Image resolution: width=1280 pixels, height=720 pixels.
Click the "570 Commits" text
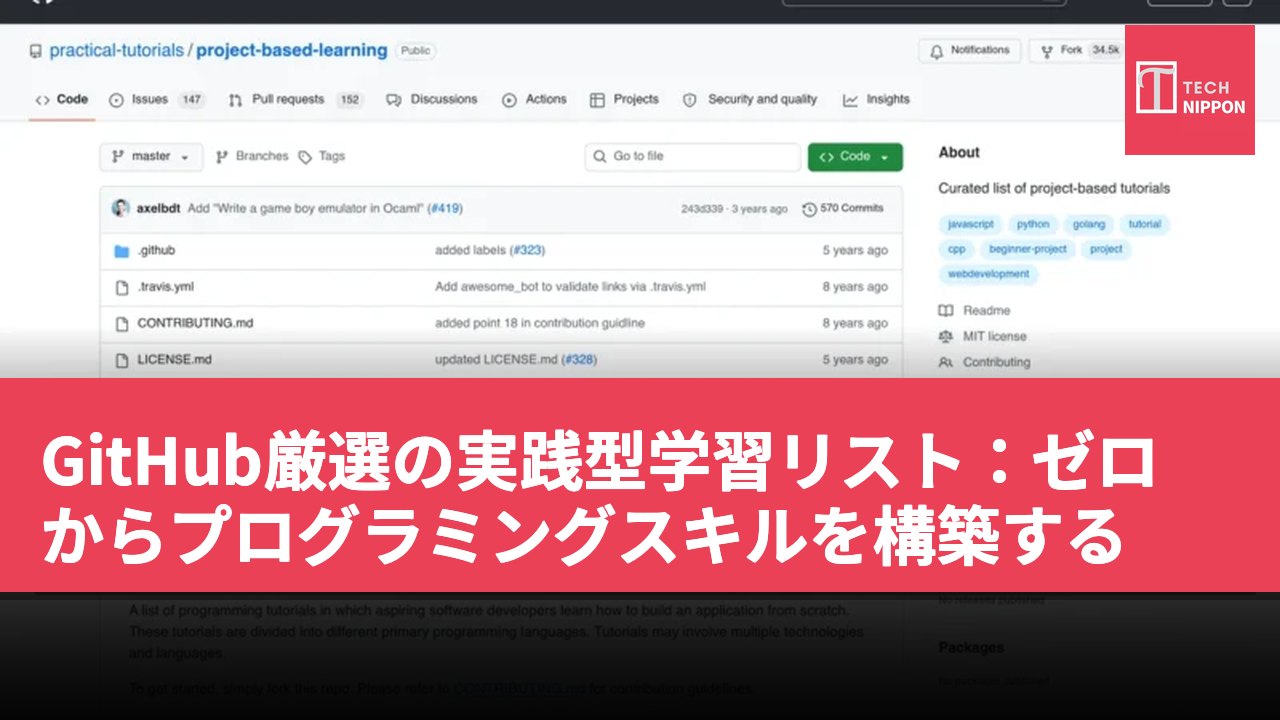pos(852,209)
